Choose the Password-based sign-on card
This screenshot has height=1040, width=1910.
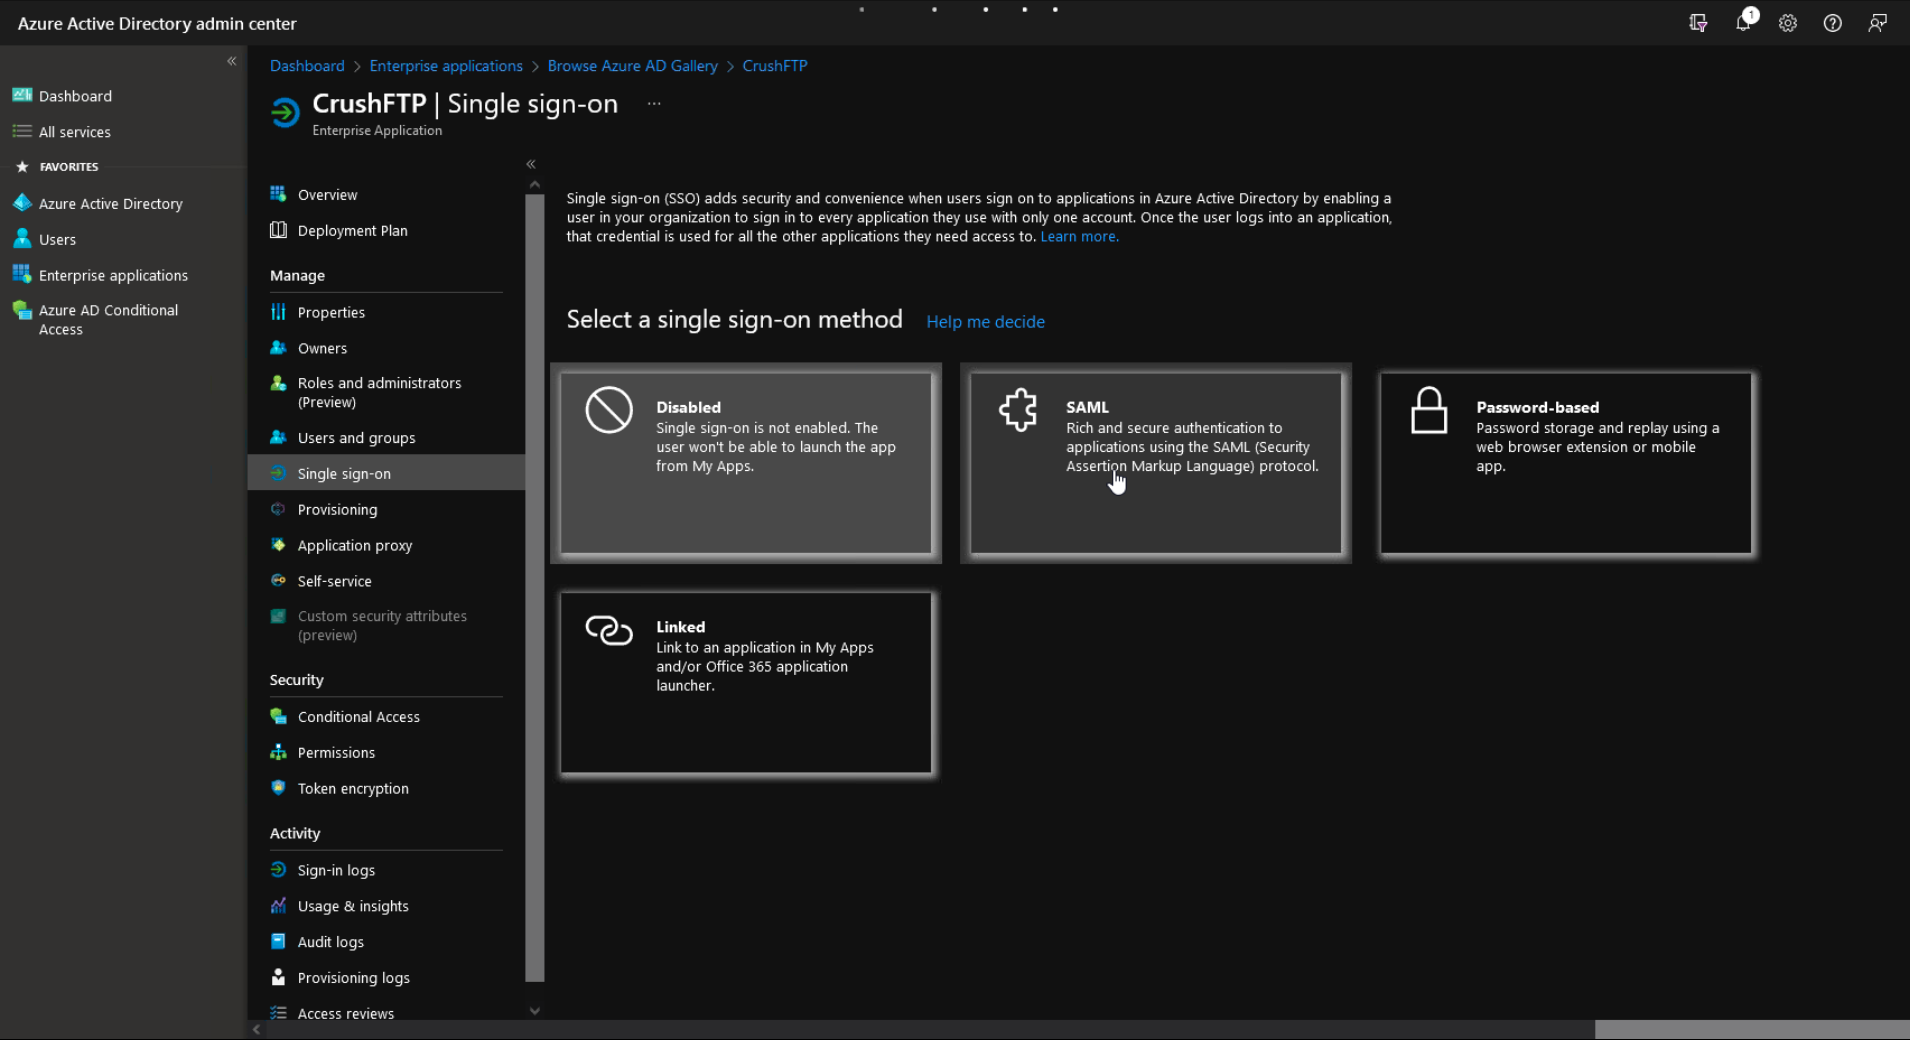coord(1566,463)
